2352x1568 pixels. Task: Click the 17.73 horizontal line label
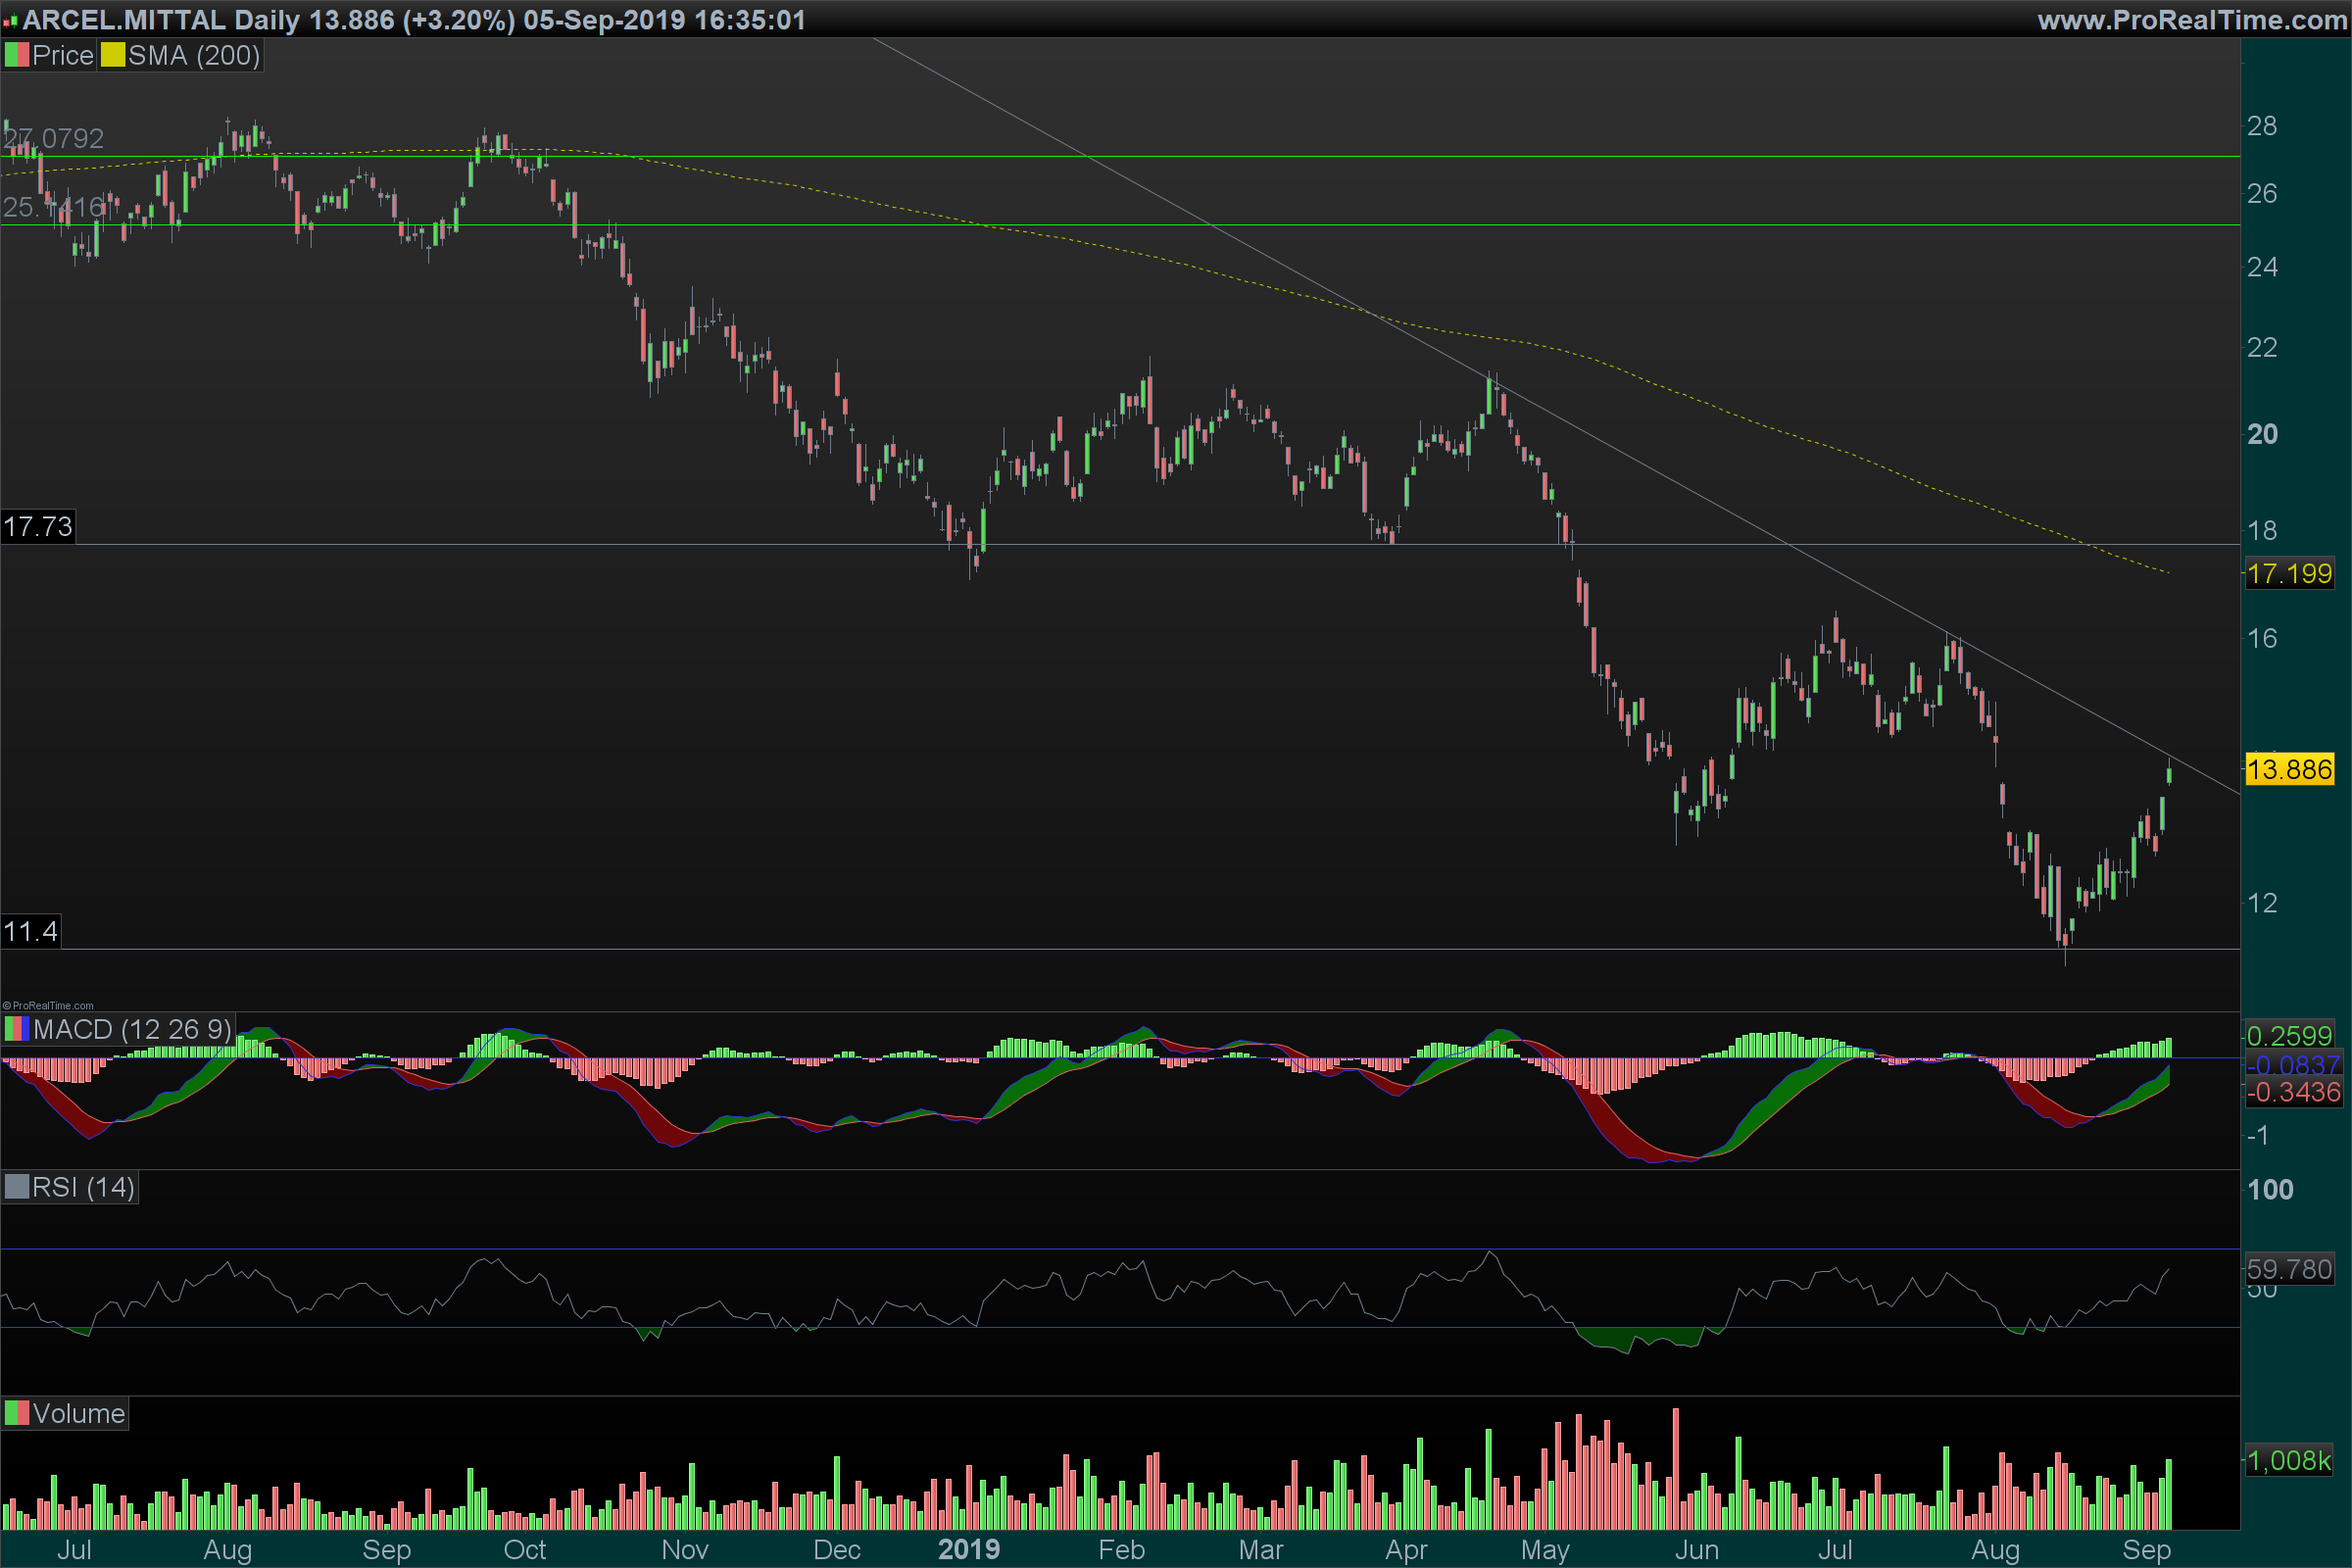(x=38, y=527)
